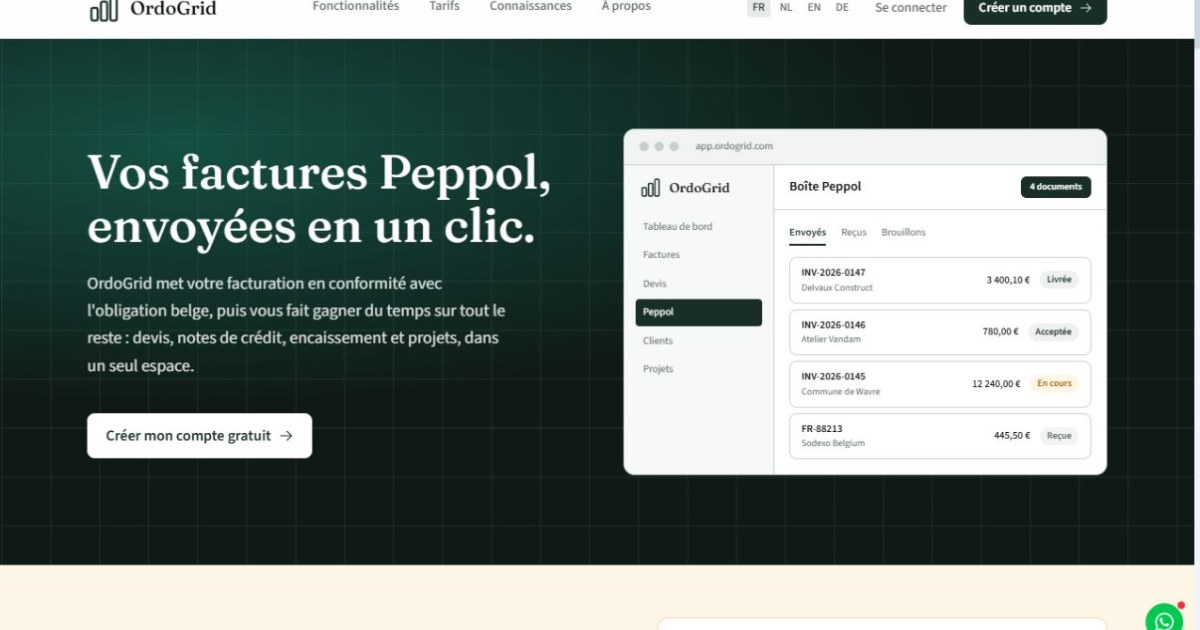Click the Se connecter link

tap(911, 7)
